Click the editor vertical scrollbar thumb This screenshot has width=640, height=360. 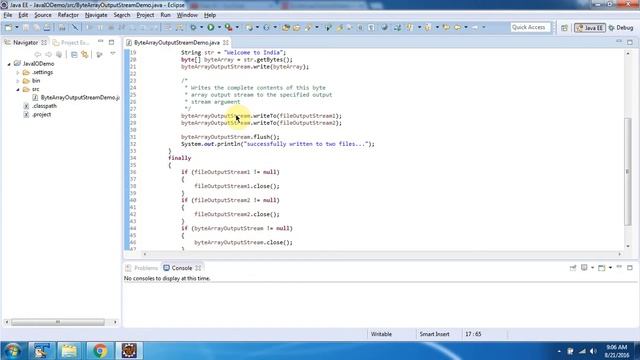point(628,171)
